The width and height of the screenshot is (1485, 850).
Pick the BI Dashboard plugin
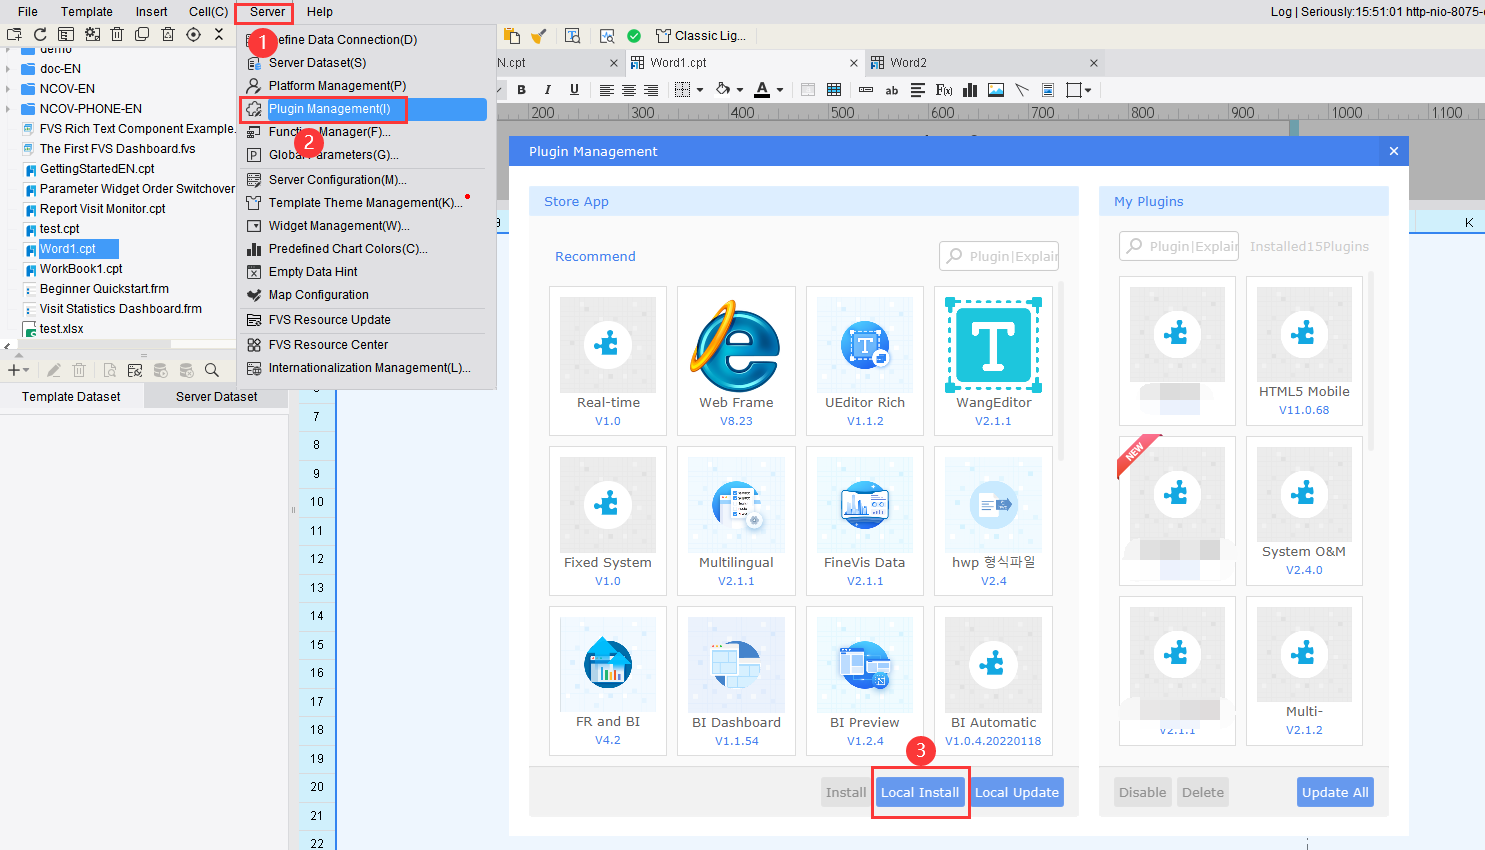coord(736,681)
